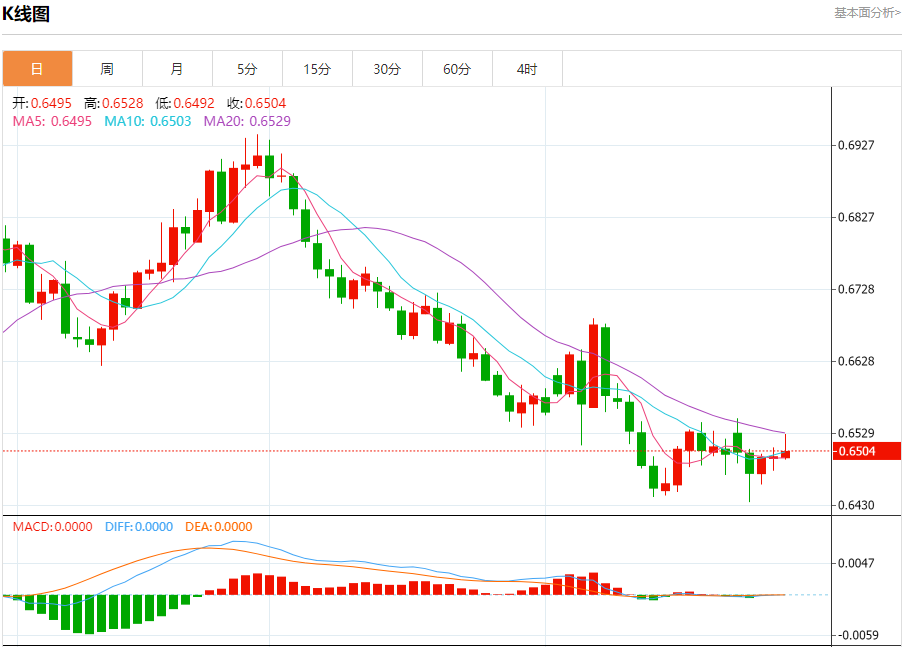Click the MA5: 0.6495 indicator label

coord(52,121)
